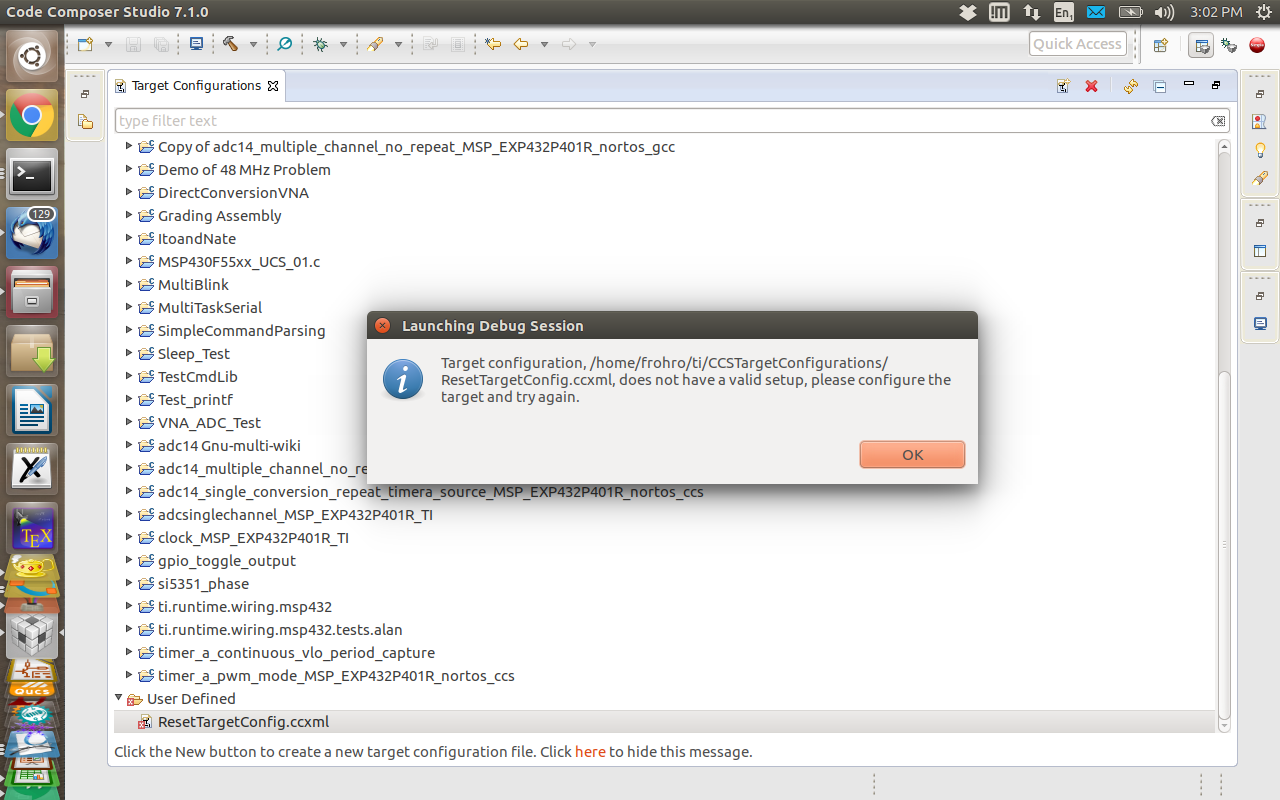Focus the Quick Access field
The height and width of the screenshot is (800, 1280).
tap(1077, 44)
